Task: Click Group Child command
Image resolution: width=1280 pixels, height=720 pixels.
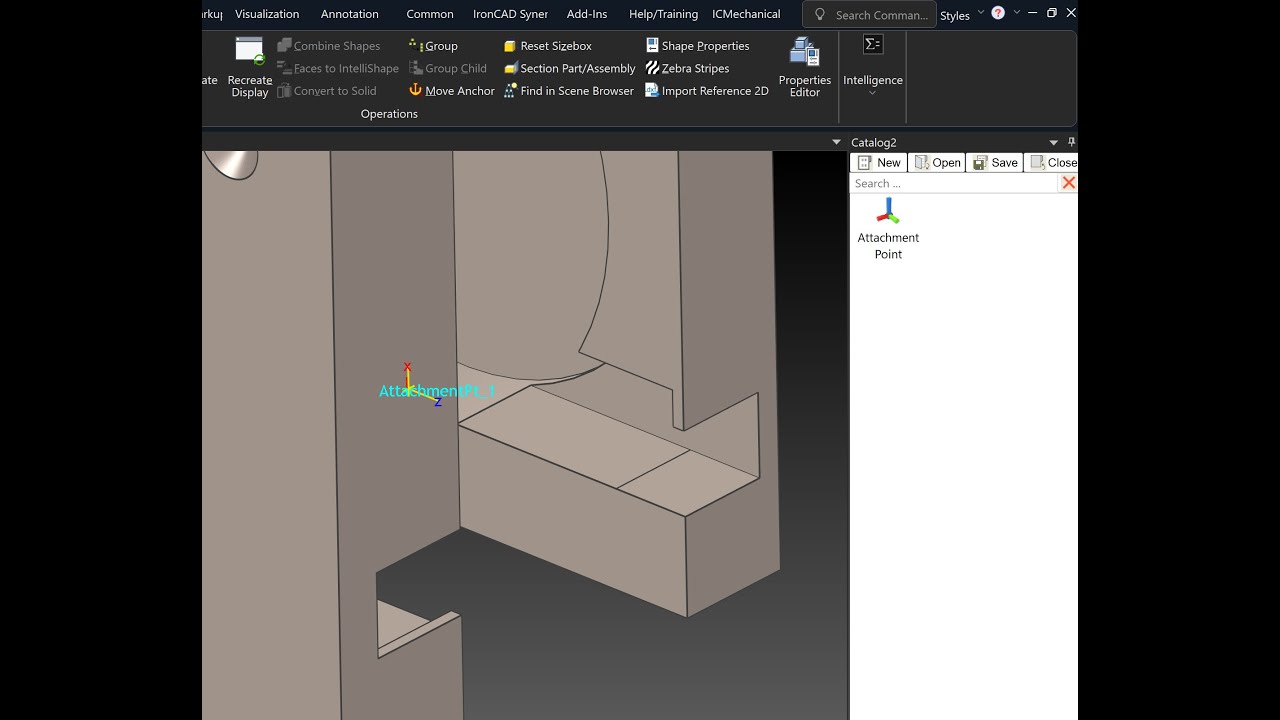Action: [x=448, y=68]
